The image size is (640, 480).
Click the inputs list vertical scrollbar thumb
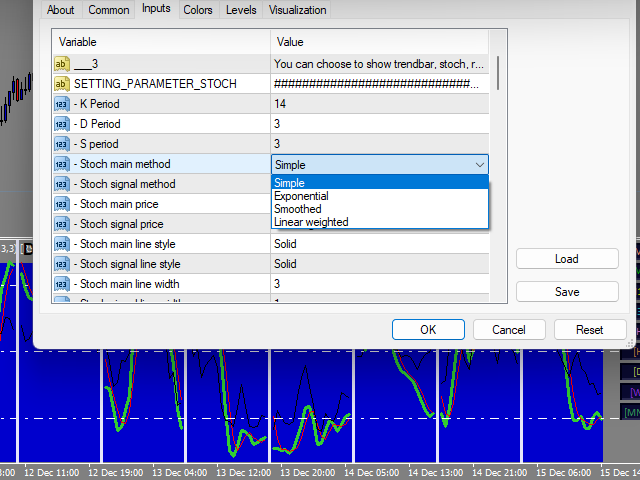(498, 73)
